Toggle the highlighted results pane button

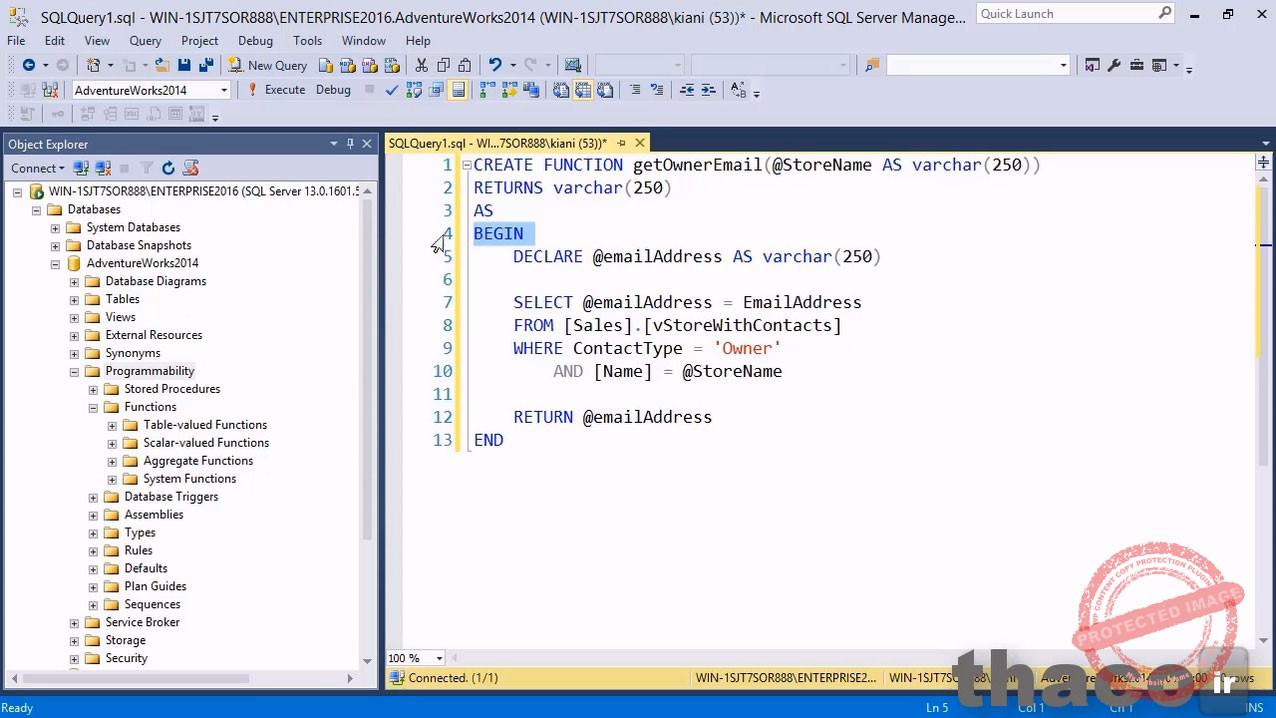458,90
